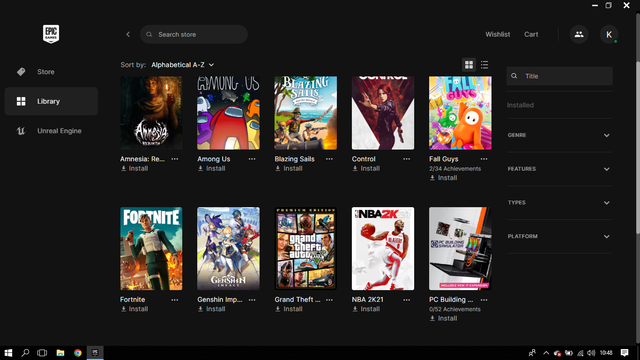The width and height of the screenshot is (640, 360).
Task: Click the library vertical scrollbar
Action: click(x=638, y=147)
